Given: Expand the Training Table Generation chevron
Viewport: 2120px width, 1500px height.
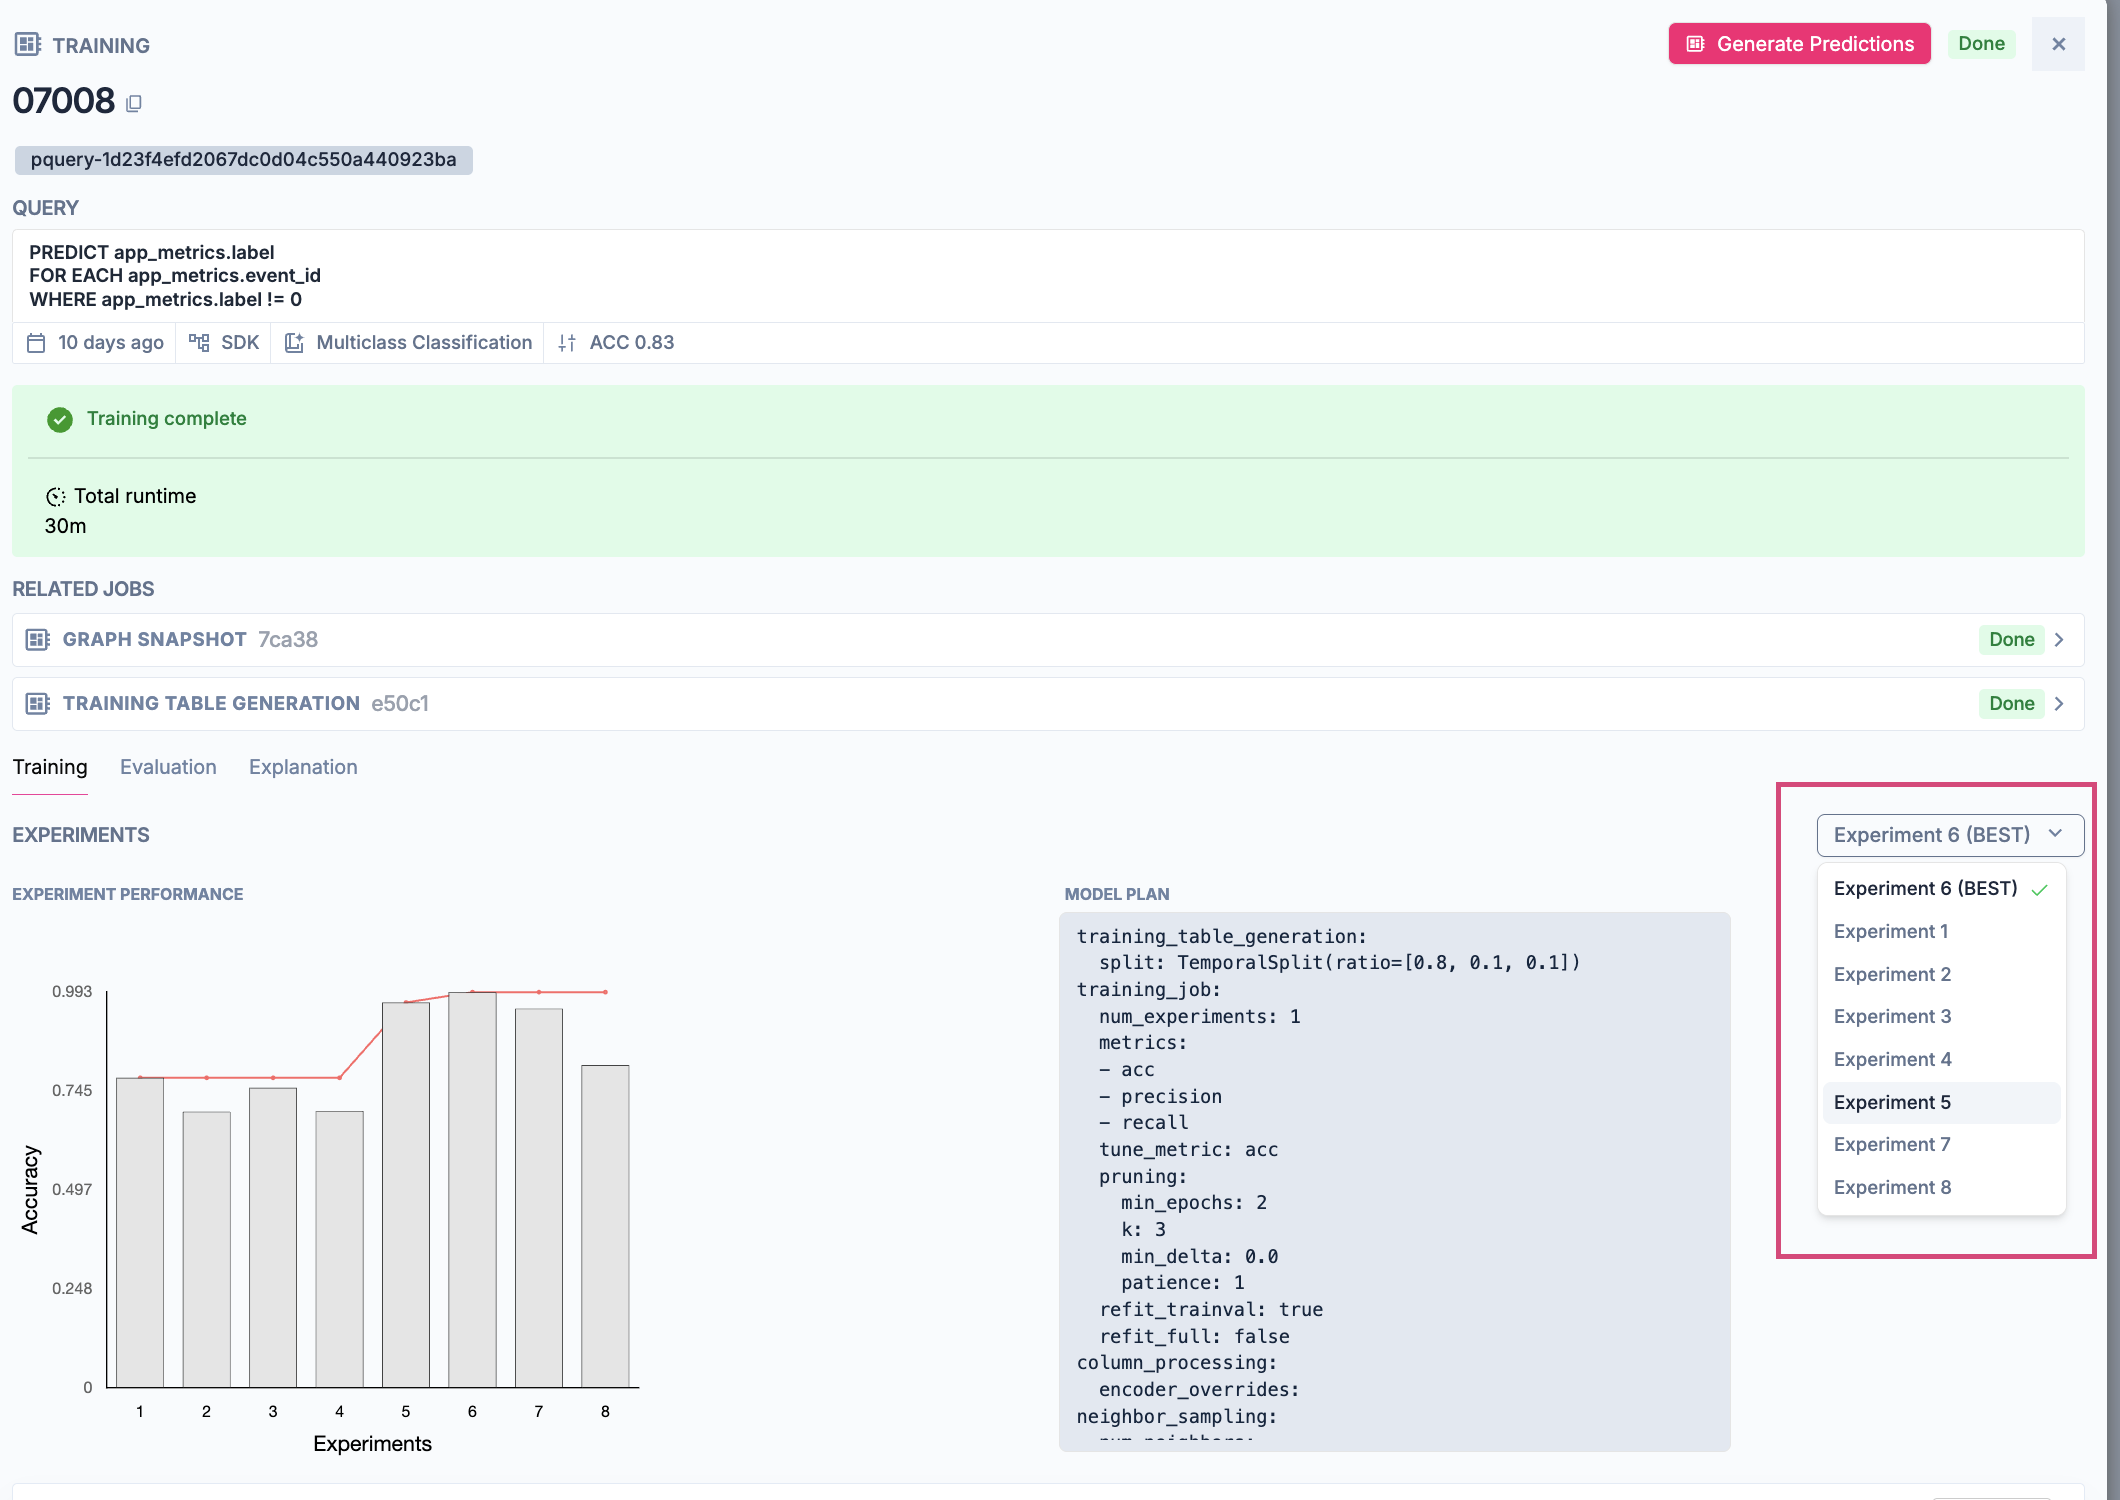Looking at the screenshot, I should pos(2059,704).
